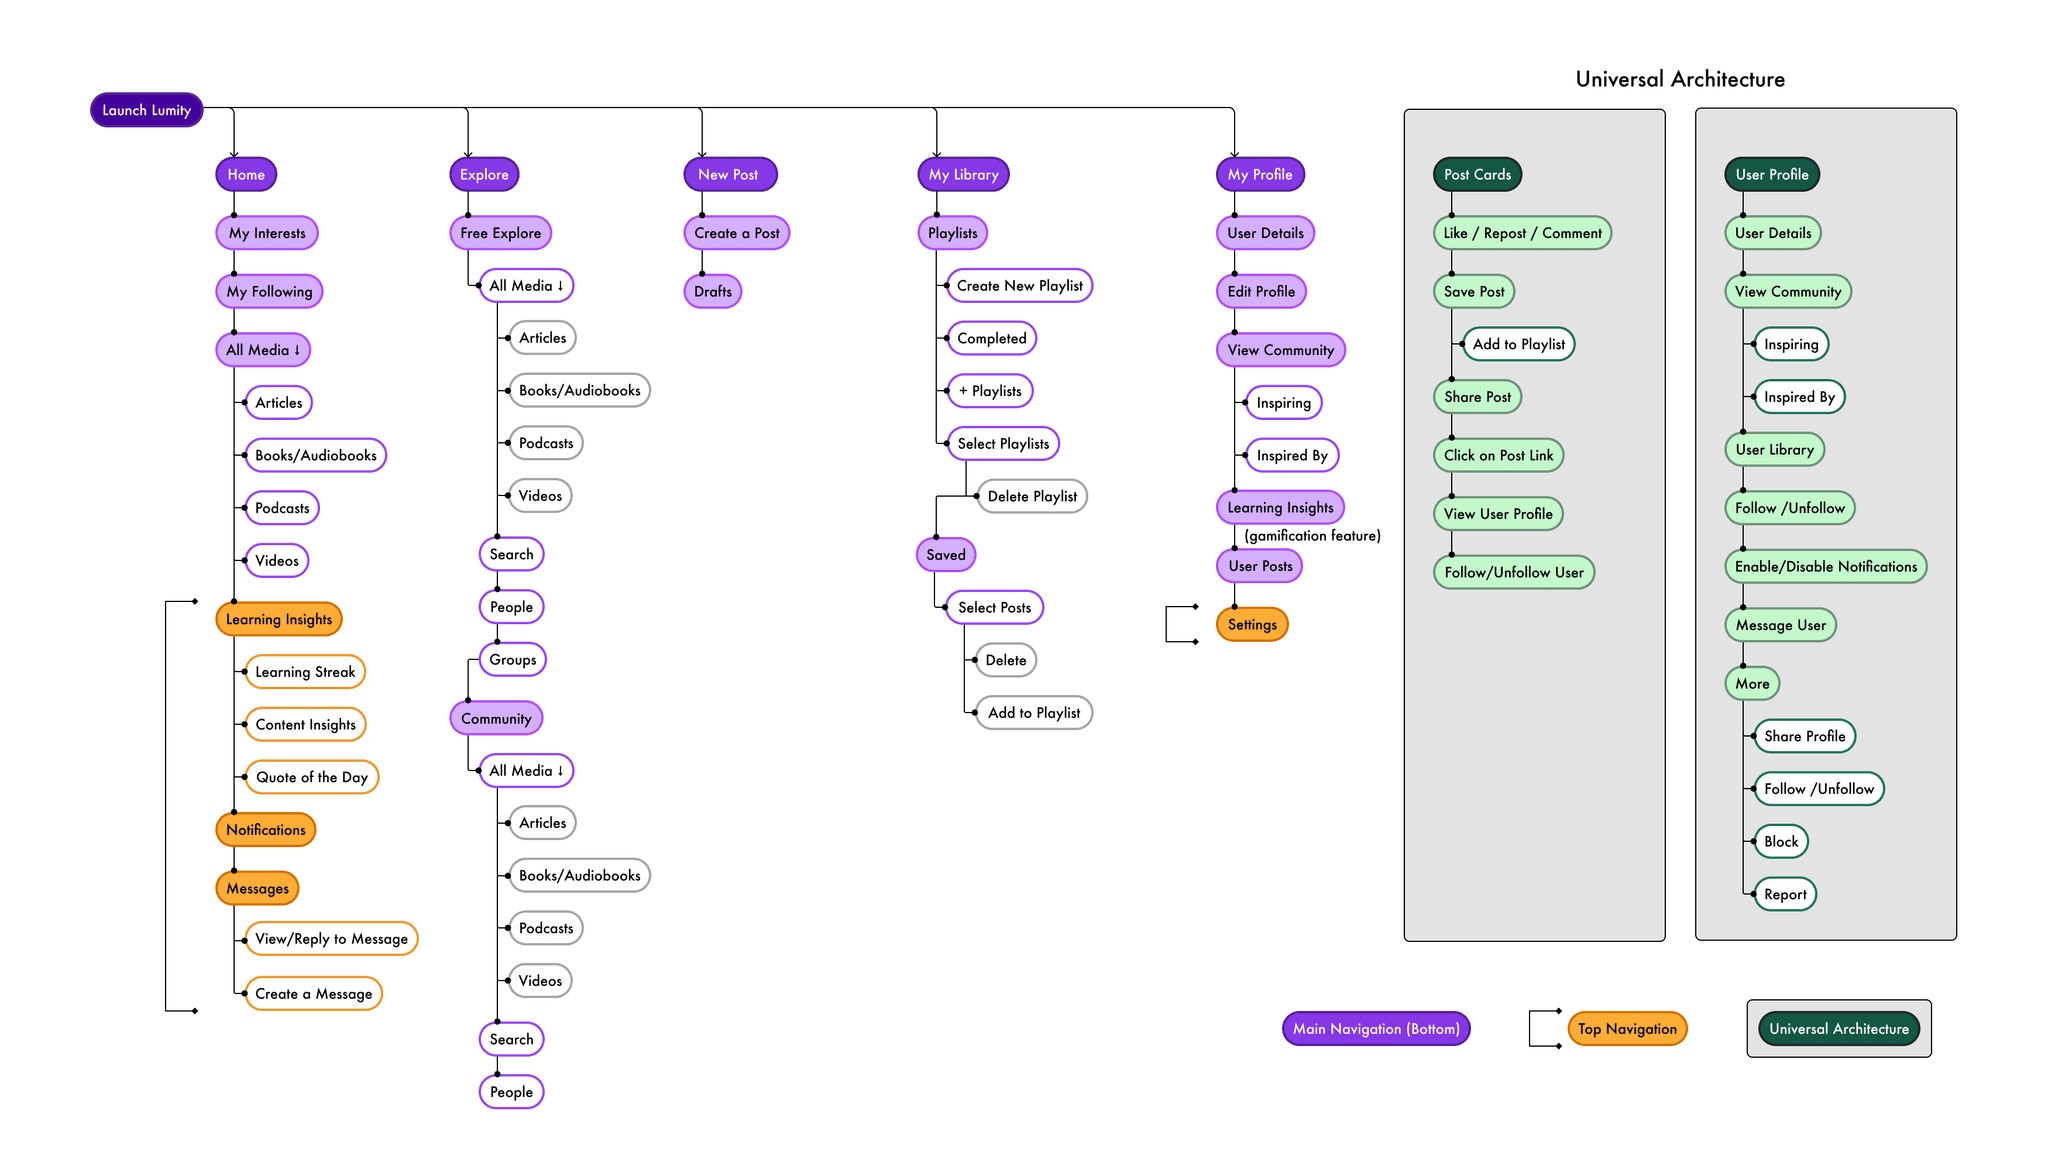Expand All Media under Free Explore

click(526, 286)
